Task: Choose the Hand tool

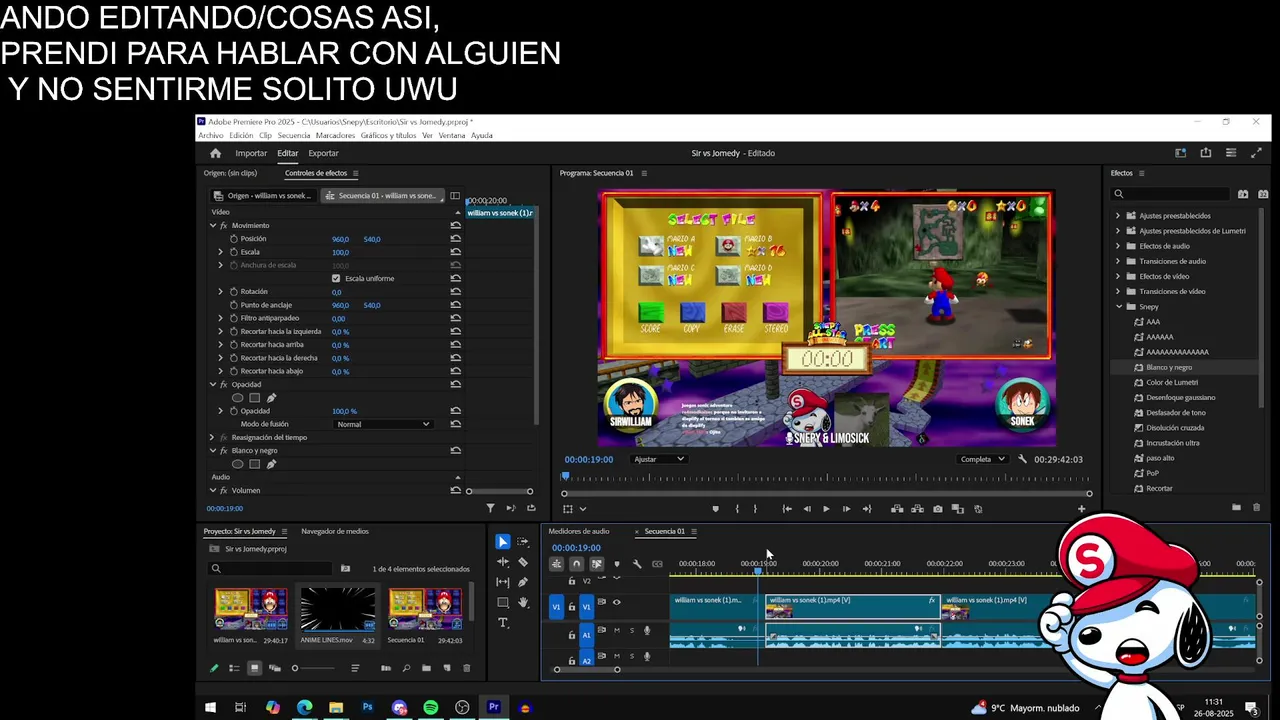Action: [523, 602]
